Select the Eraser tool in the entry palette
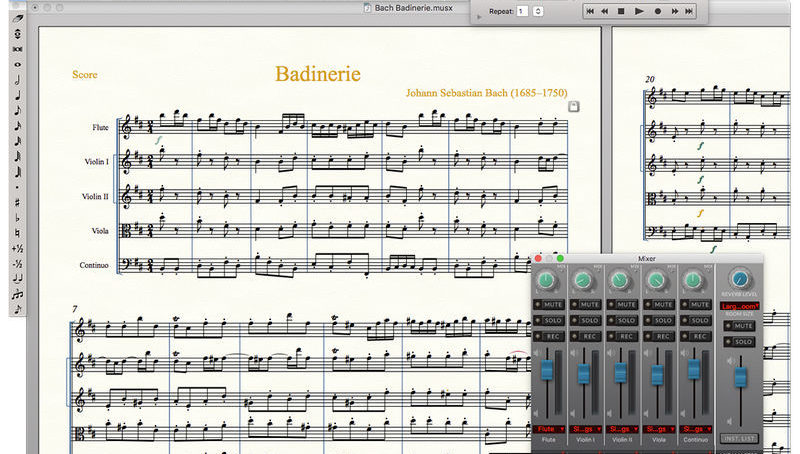This screenshot has height=454, width=800. coord(17,18)
